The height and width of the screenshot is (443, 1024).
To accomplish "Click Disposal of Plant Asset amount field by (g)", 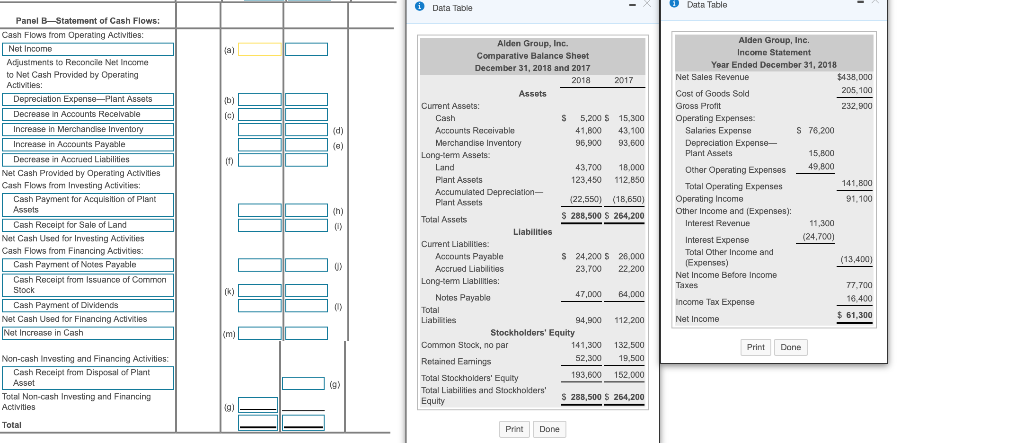I will tap(304, 383).
